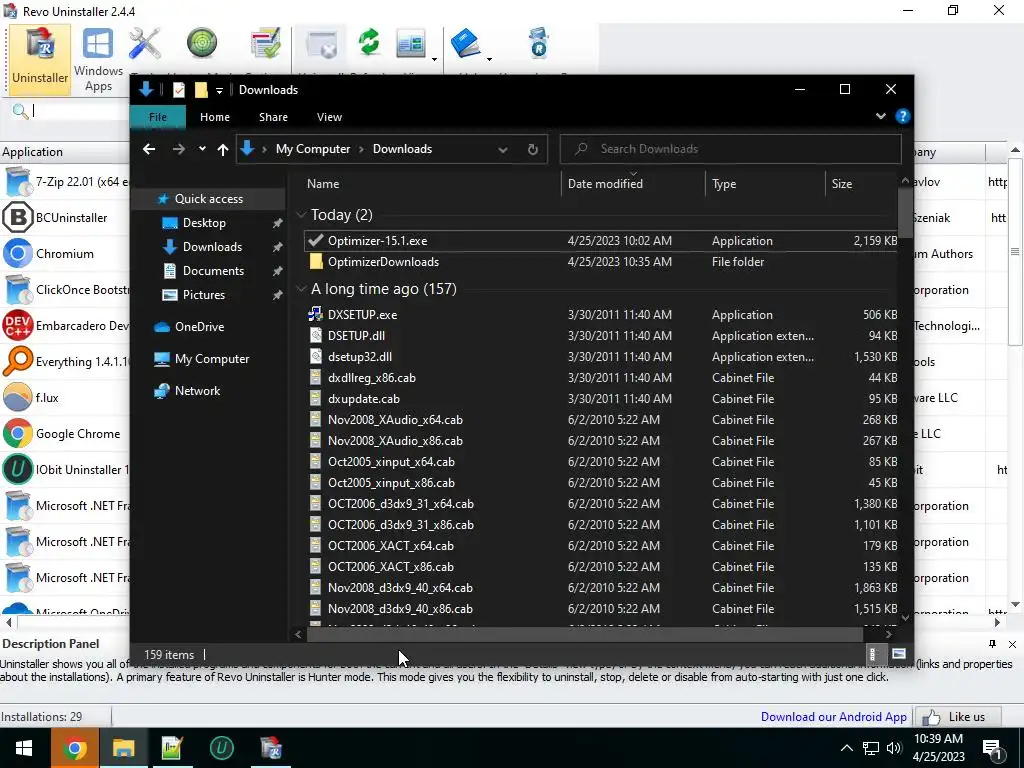Activate Hunter Mode radar icon
This screenshot has width=1024, height=768.
click(x=202, y=43)
